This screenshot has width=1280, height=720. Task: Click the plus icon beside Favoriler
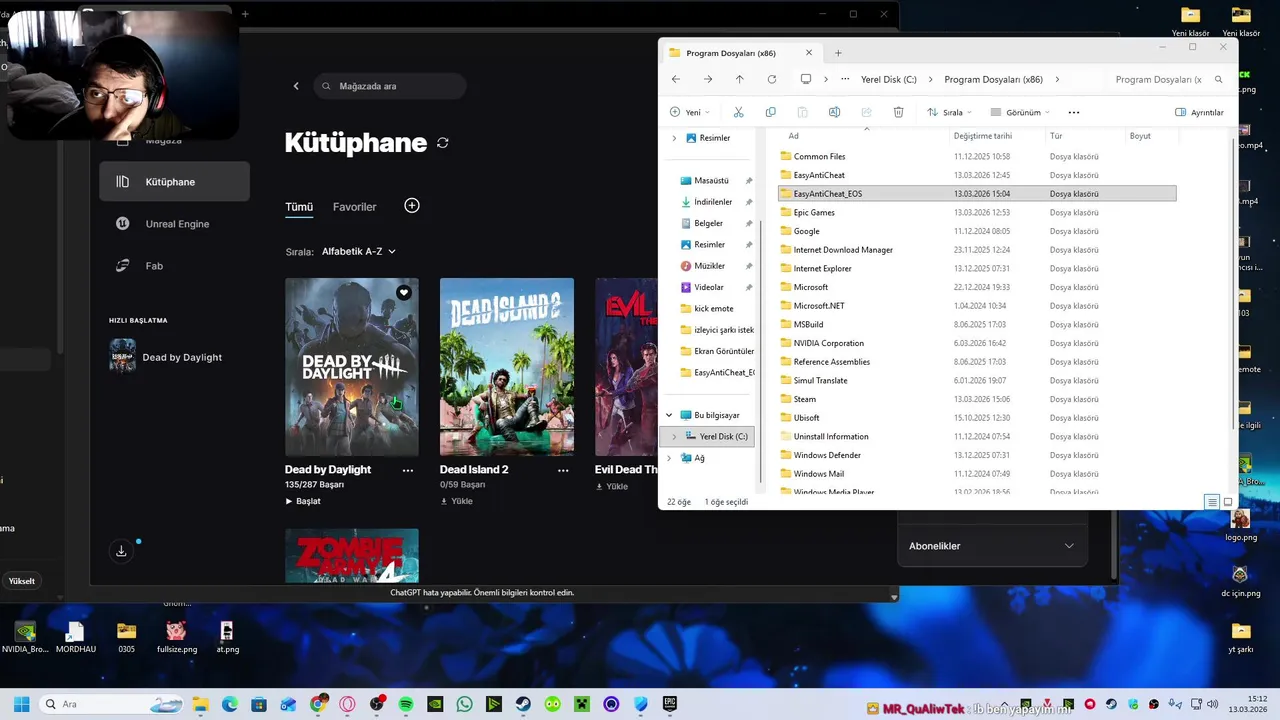click(412, 205)
